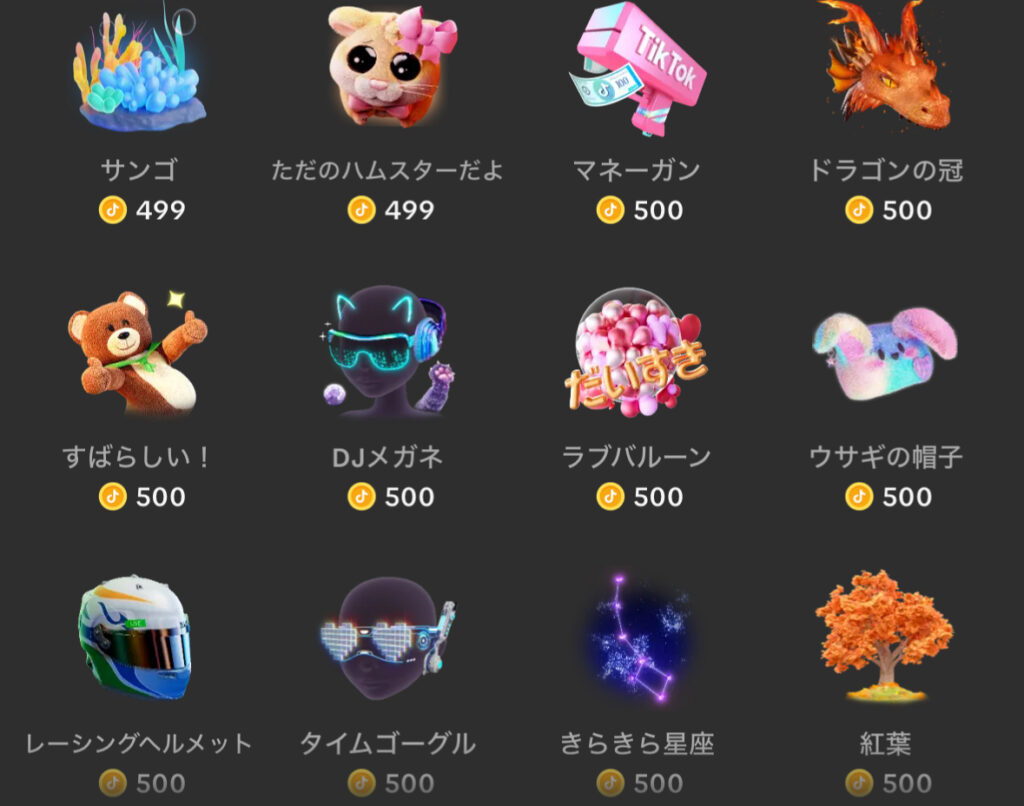Click the coin icon under ラブバルーン
This screenshot has height=806, width=1024.
(x=610, y=497)
